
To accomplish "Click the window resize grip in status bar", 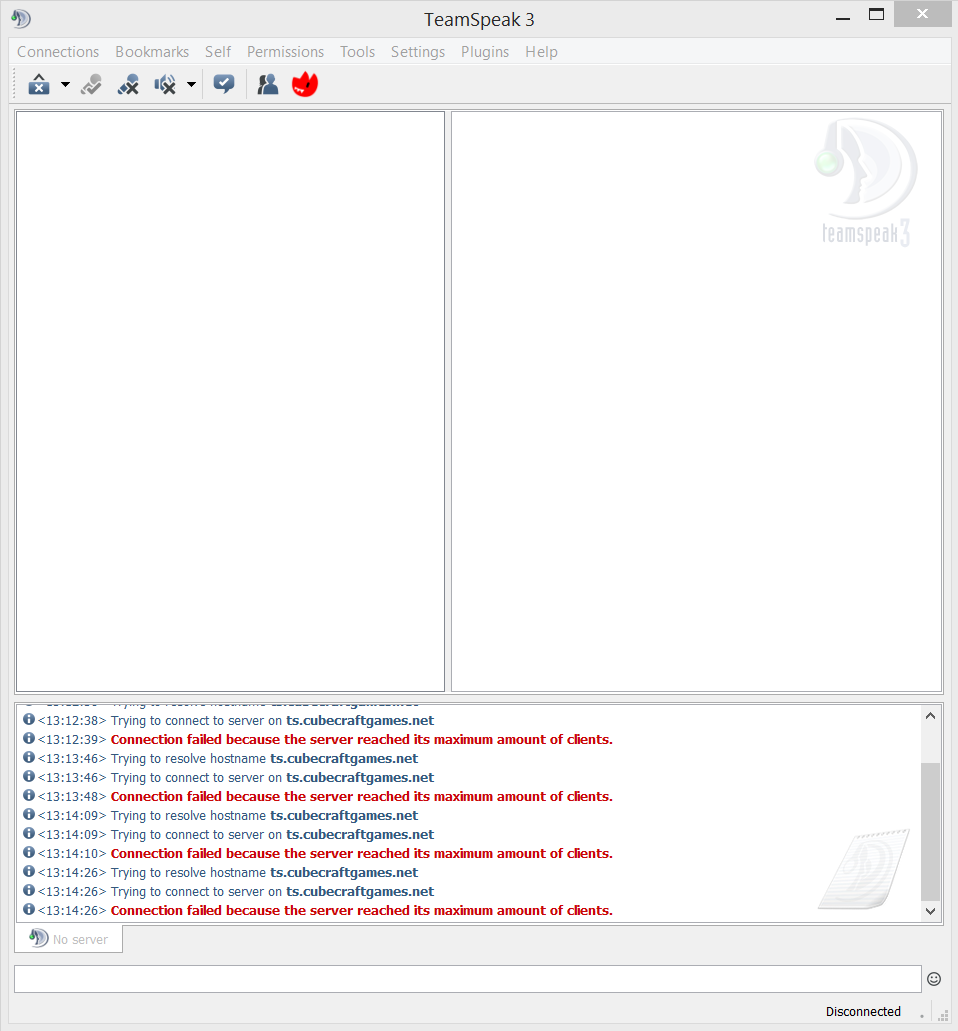I will [x=943, y=1016].
